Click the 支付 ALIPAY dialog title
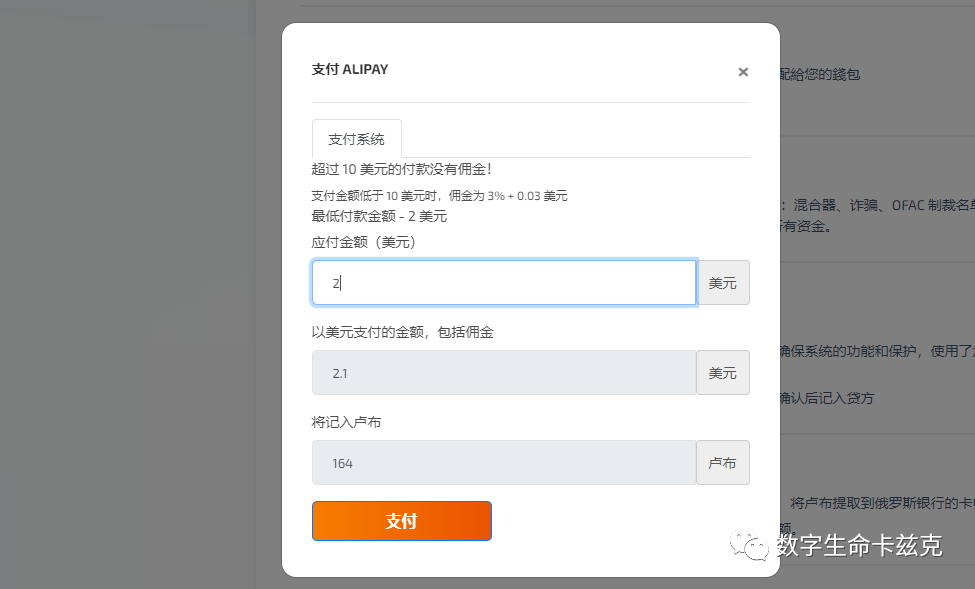 [349, 69]
